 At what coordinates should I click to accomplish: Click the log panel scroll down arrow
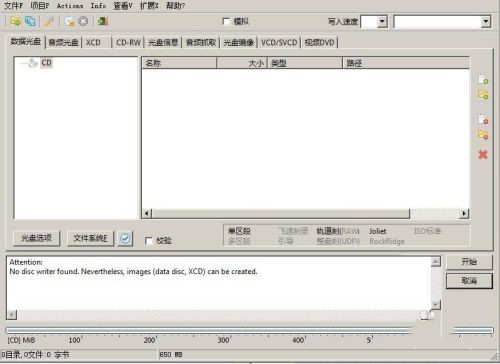(x=436, y=304)
